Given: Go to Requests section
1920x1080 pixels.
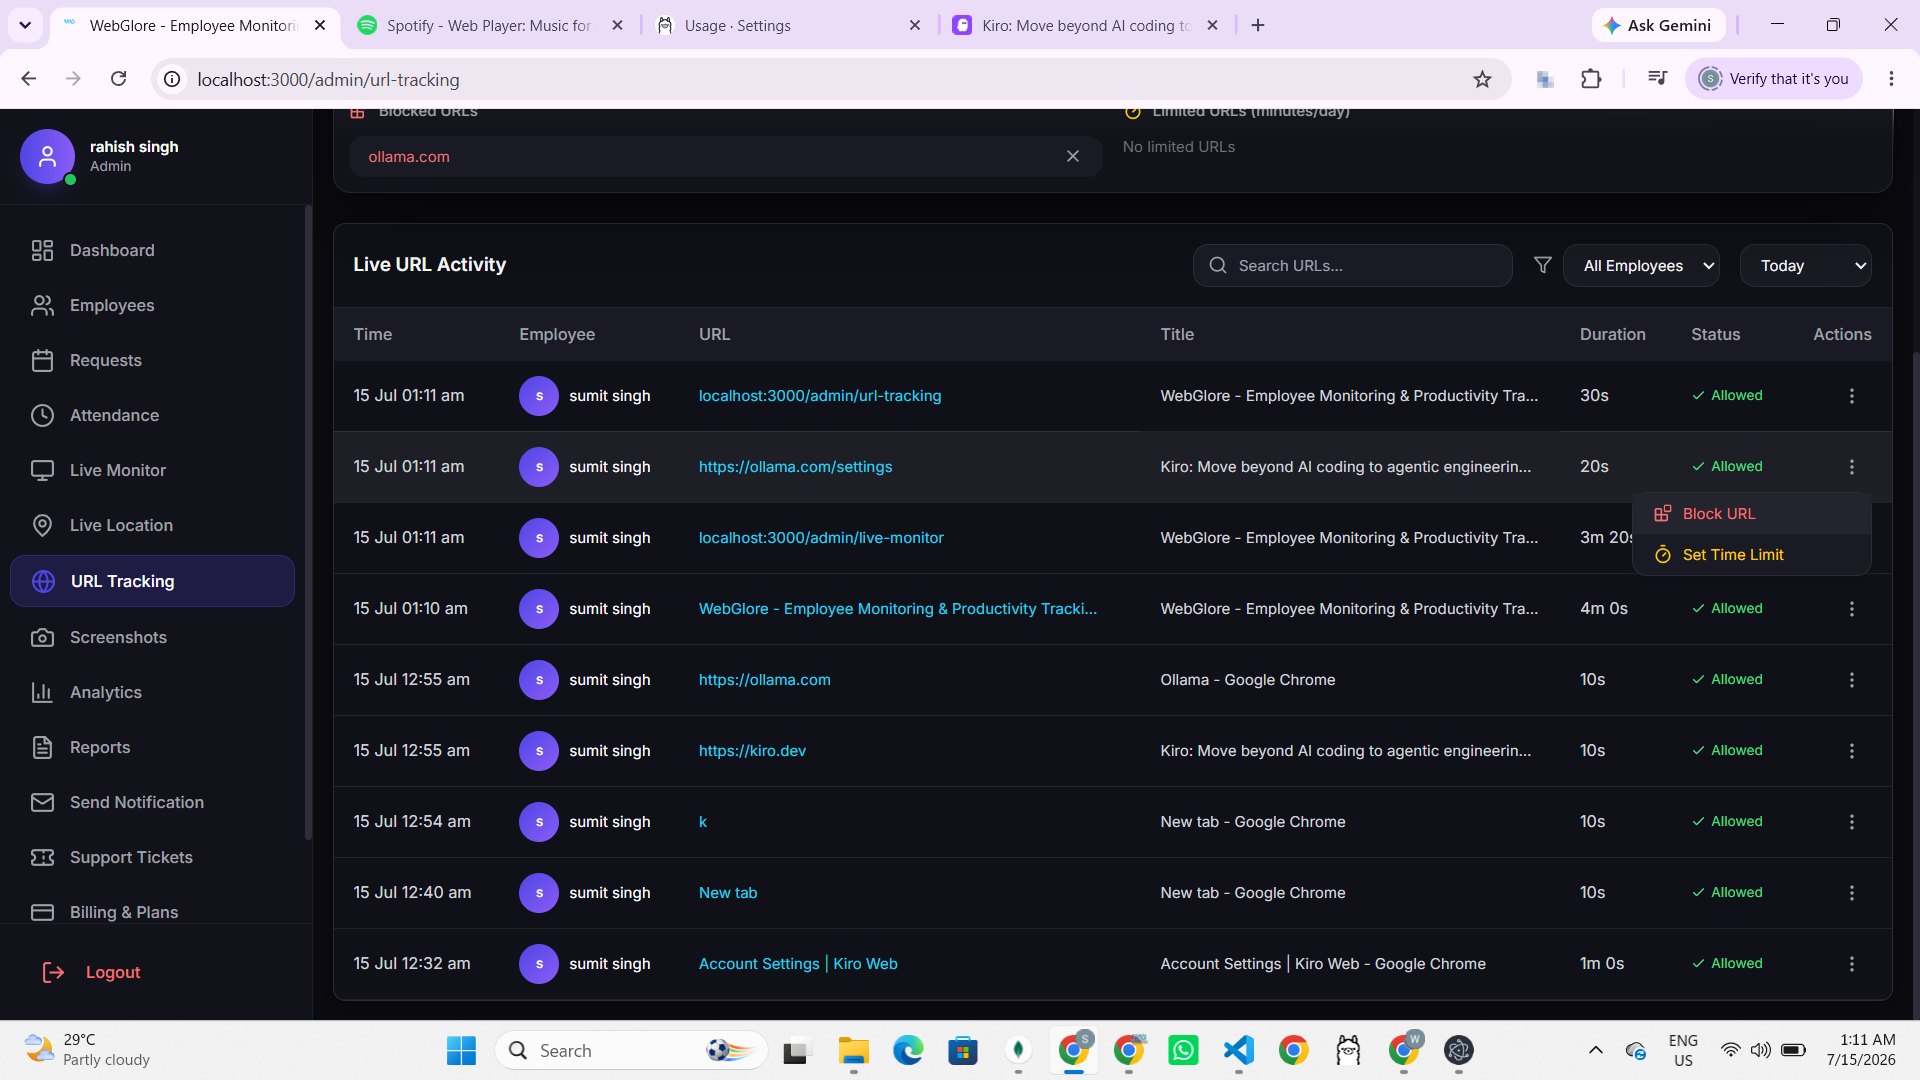Looking at the screenshot, I should coord(152,360).
